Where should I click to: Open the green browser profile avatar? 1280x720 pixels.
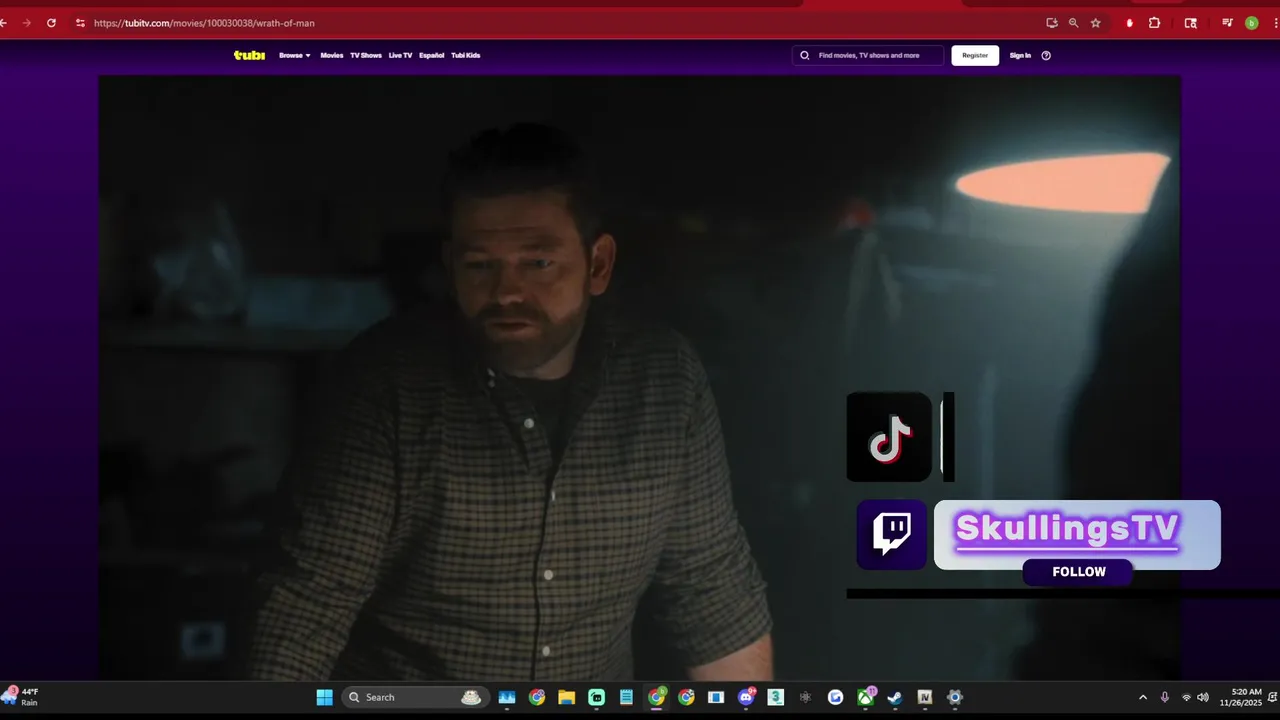(x=1251, y=22)
